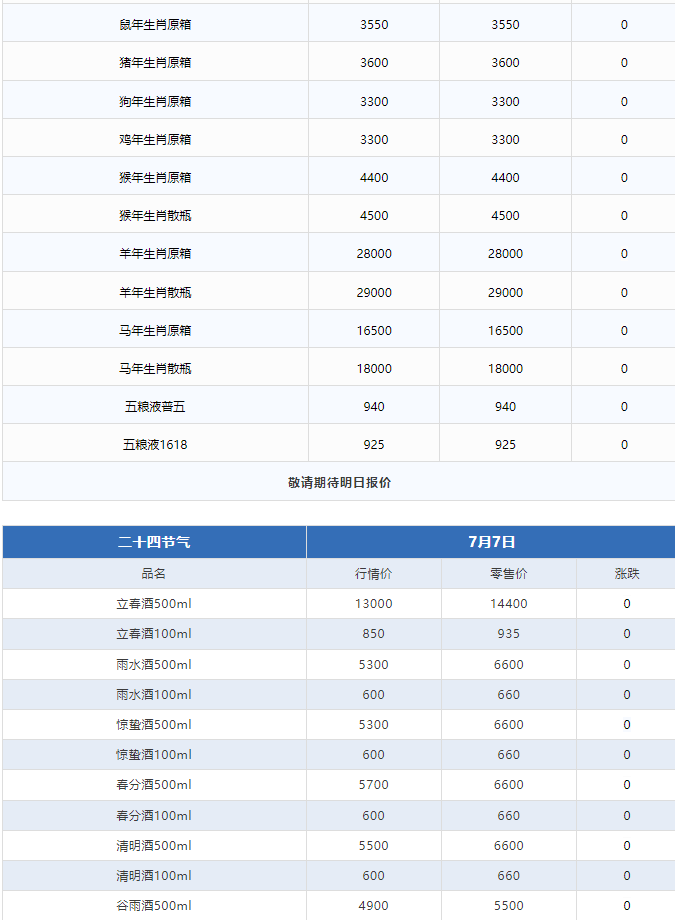Click the 13000 market price for 立春酒500ml
The image size is (675, 920).
point(373,604)
